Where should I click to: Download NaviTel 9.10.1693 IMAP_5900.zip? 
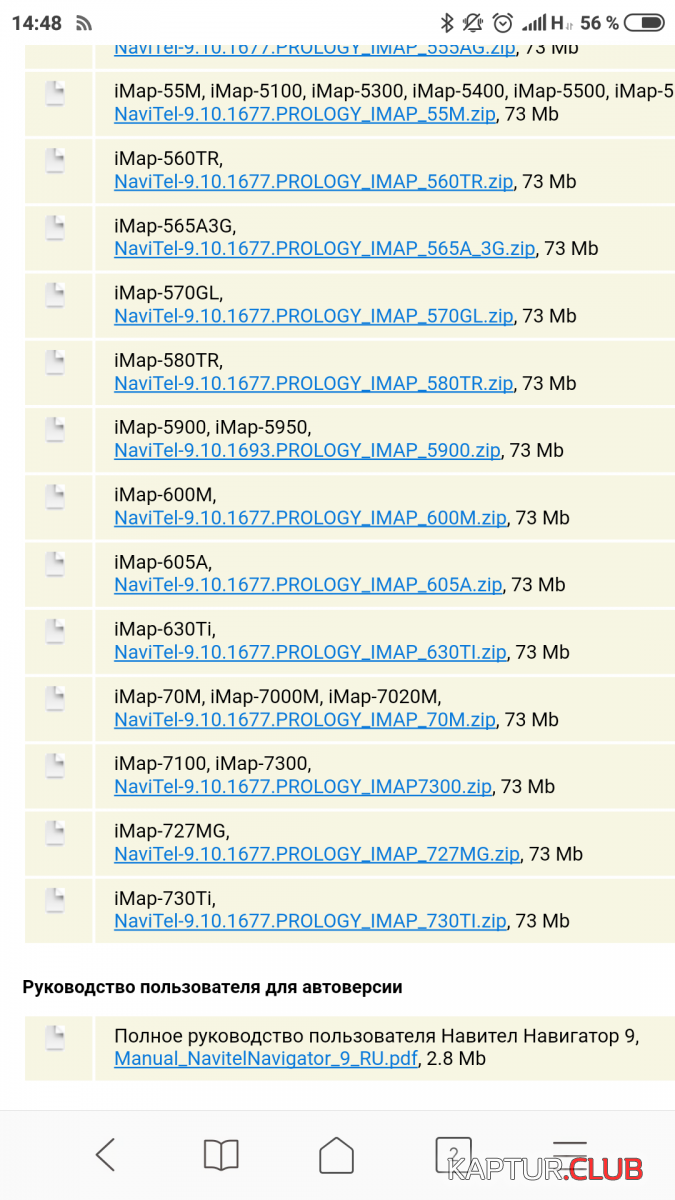(307, 450)
